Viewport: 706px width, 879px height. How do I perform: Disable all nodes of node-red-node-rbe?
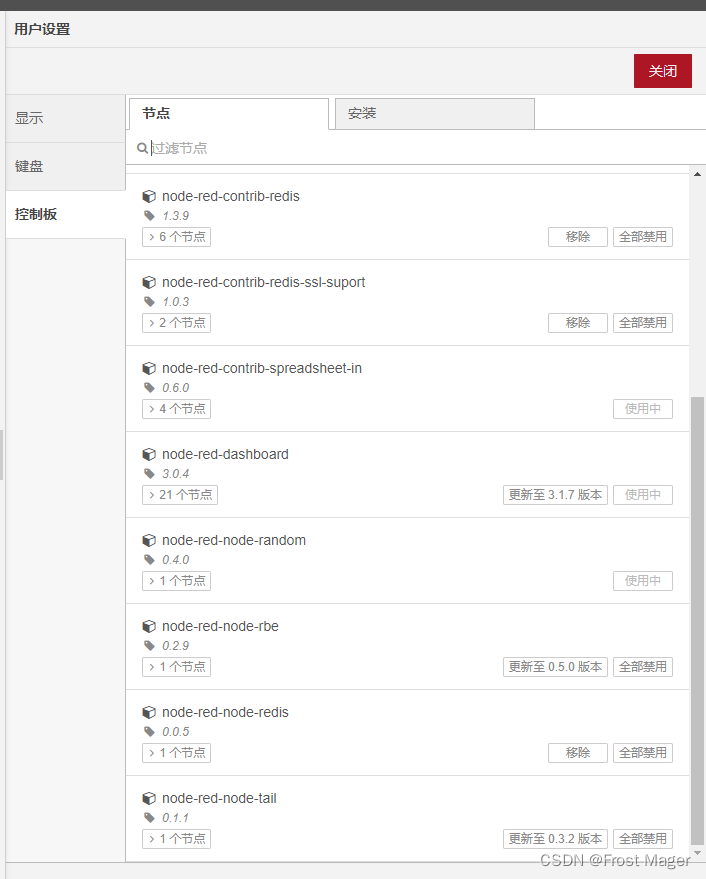click(643, 666)
